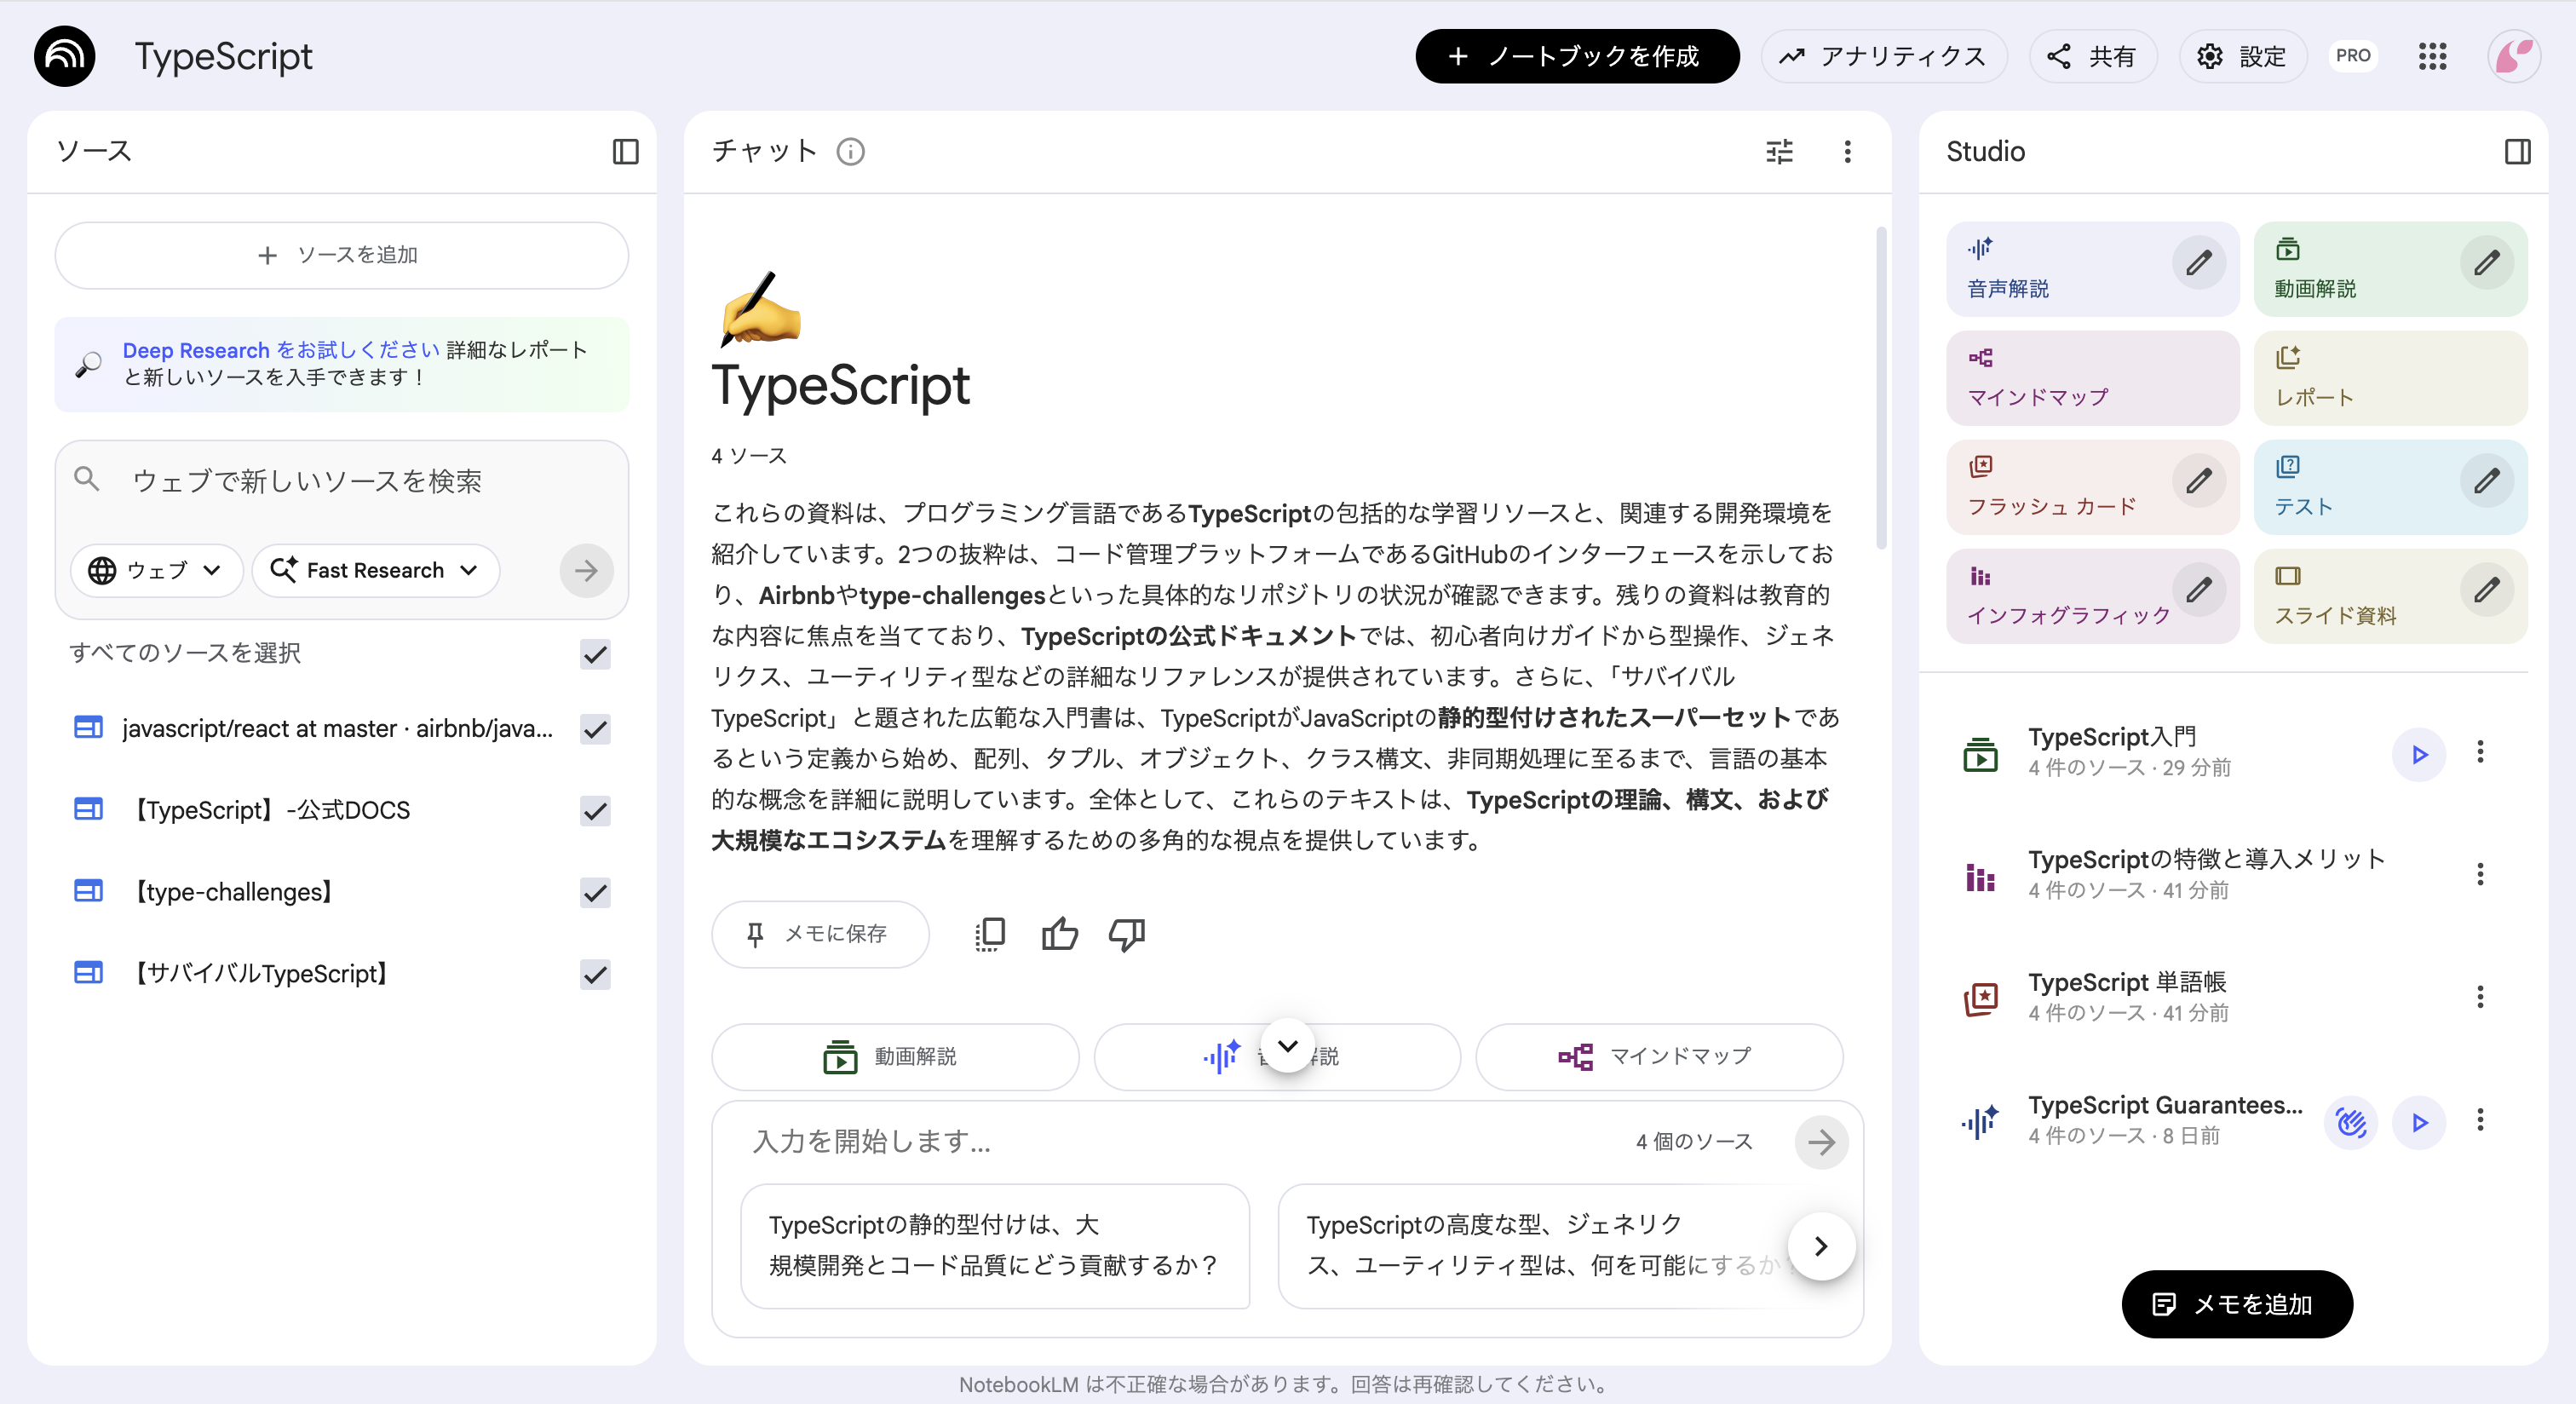Click the scroll-down chevron in chat

(1287, 1046)
